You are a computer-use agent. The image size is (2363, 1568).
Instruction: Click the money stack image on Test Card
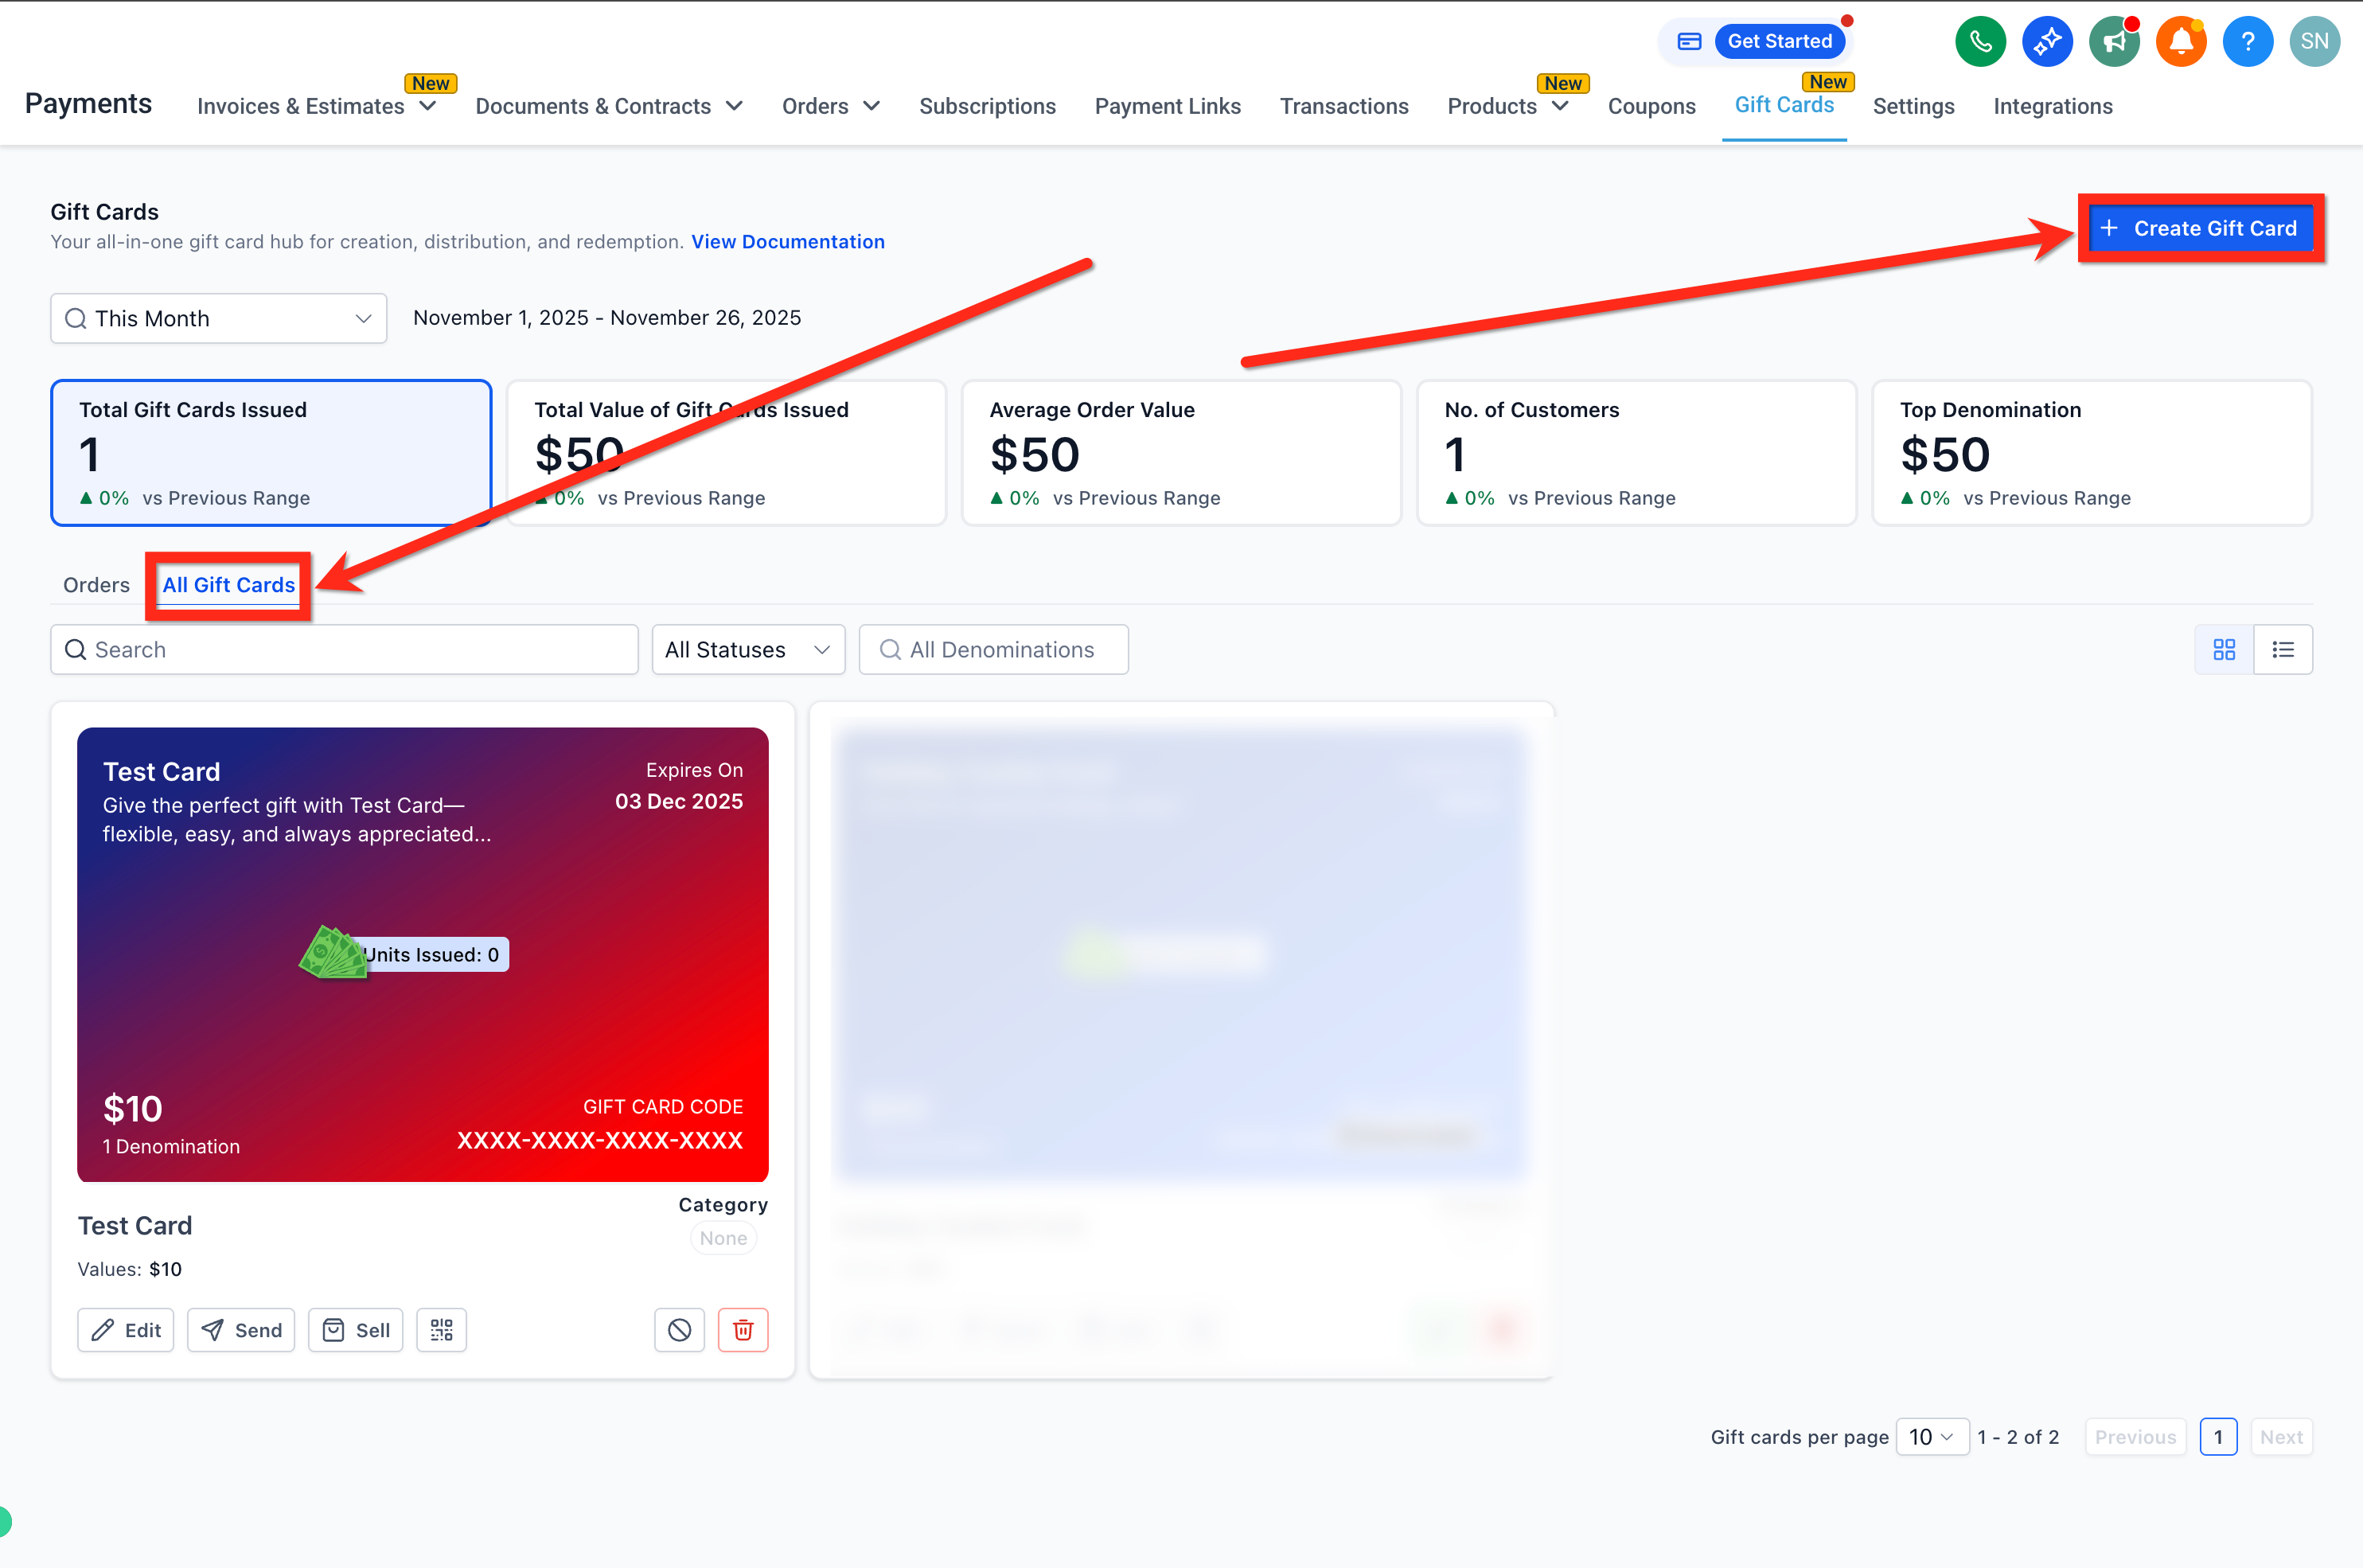pyautogui.click(x=333, y=953)
